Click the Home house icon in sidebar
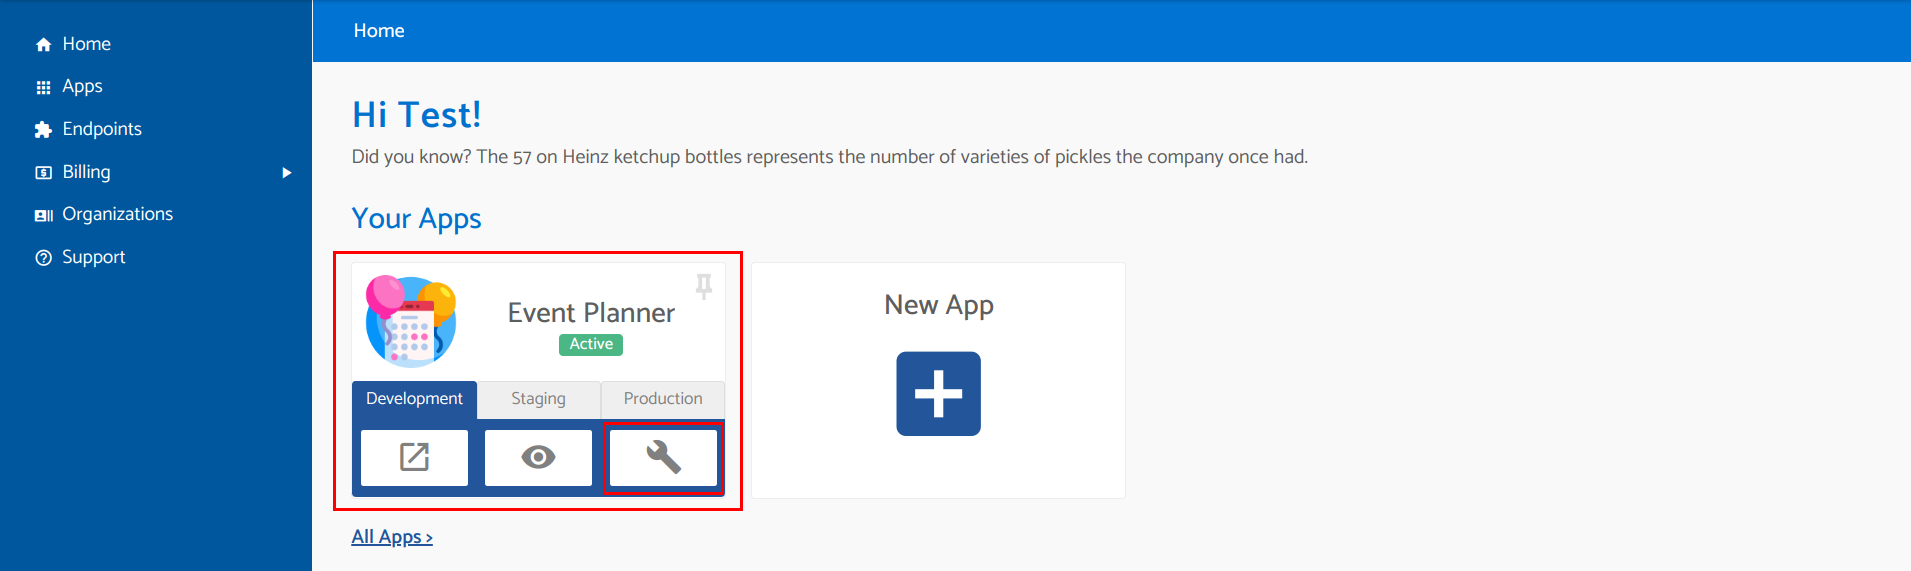This screenshot has width=1911, height=571. [43, 45]
